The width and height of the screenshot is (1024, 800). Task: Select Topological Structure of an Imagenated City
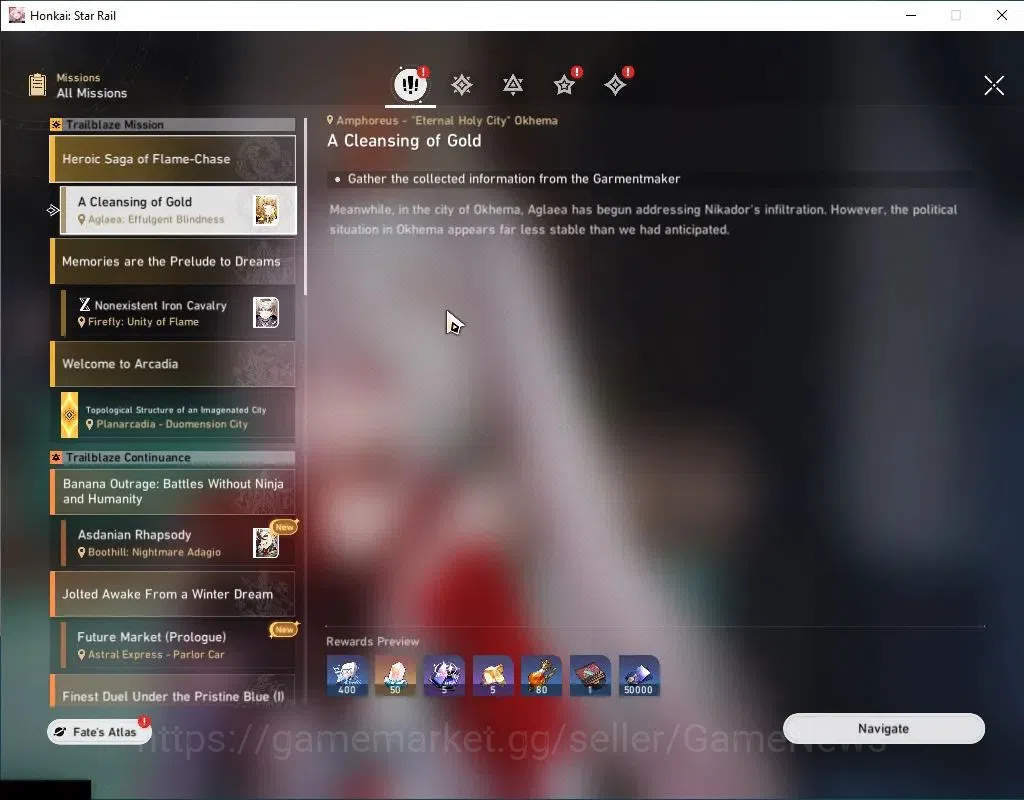[178, 415]
